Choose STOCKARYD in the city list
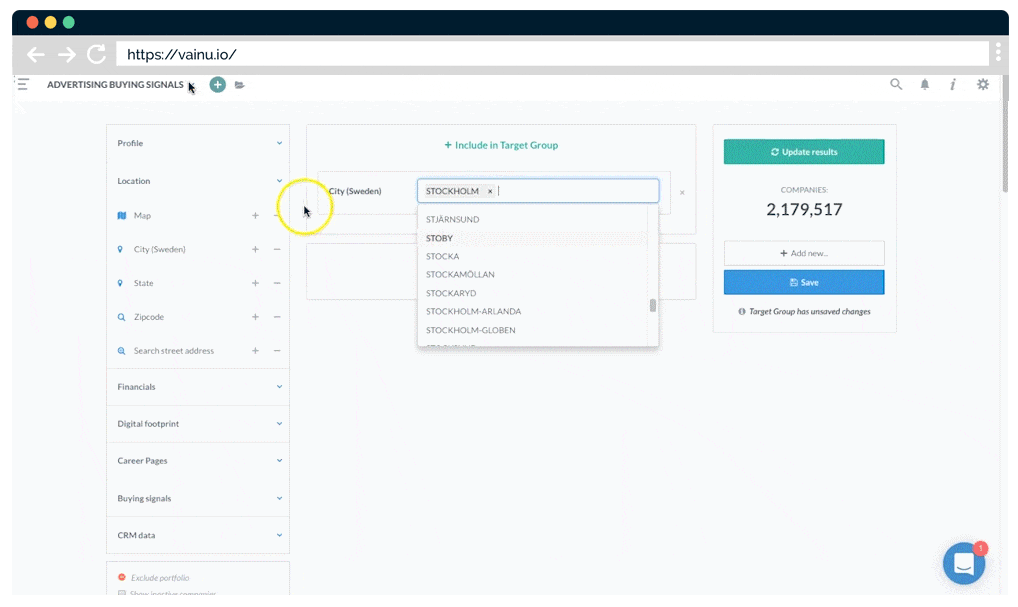 (451, 293)
